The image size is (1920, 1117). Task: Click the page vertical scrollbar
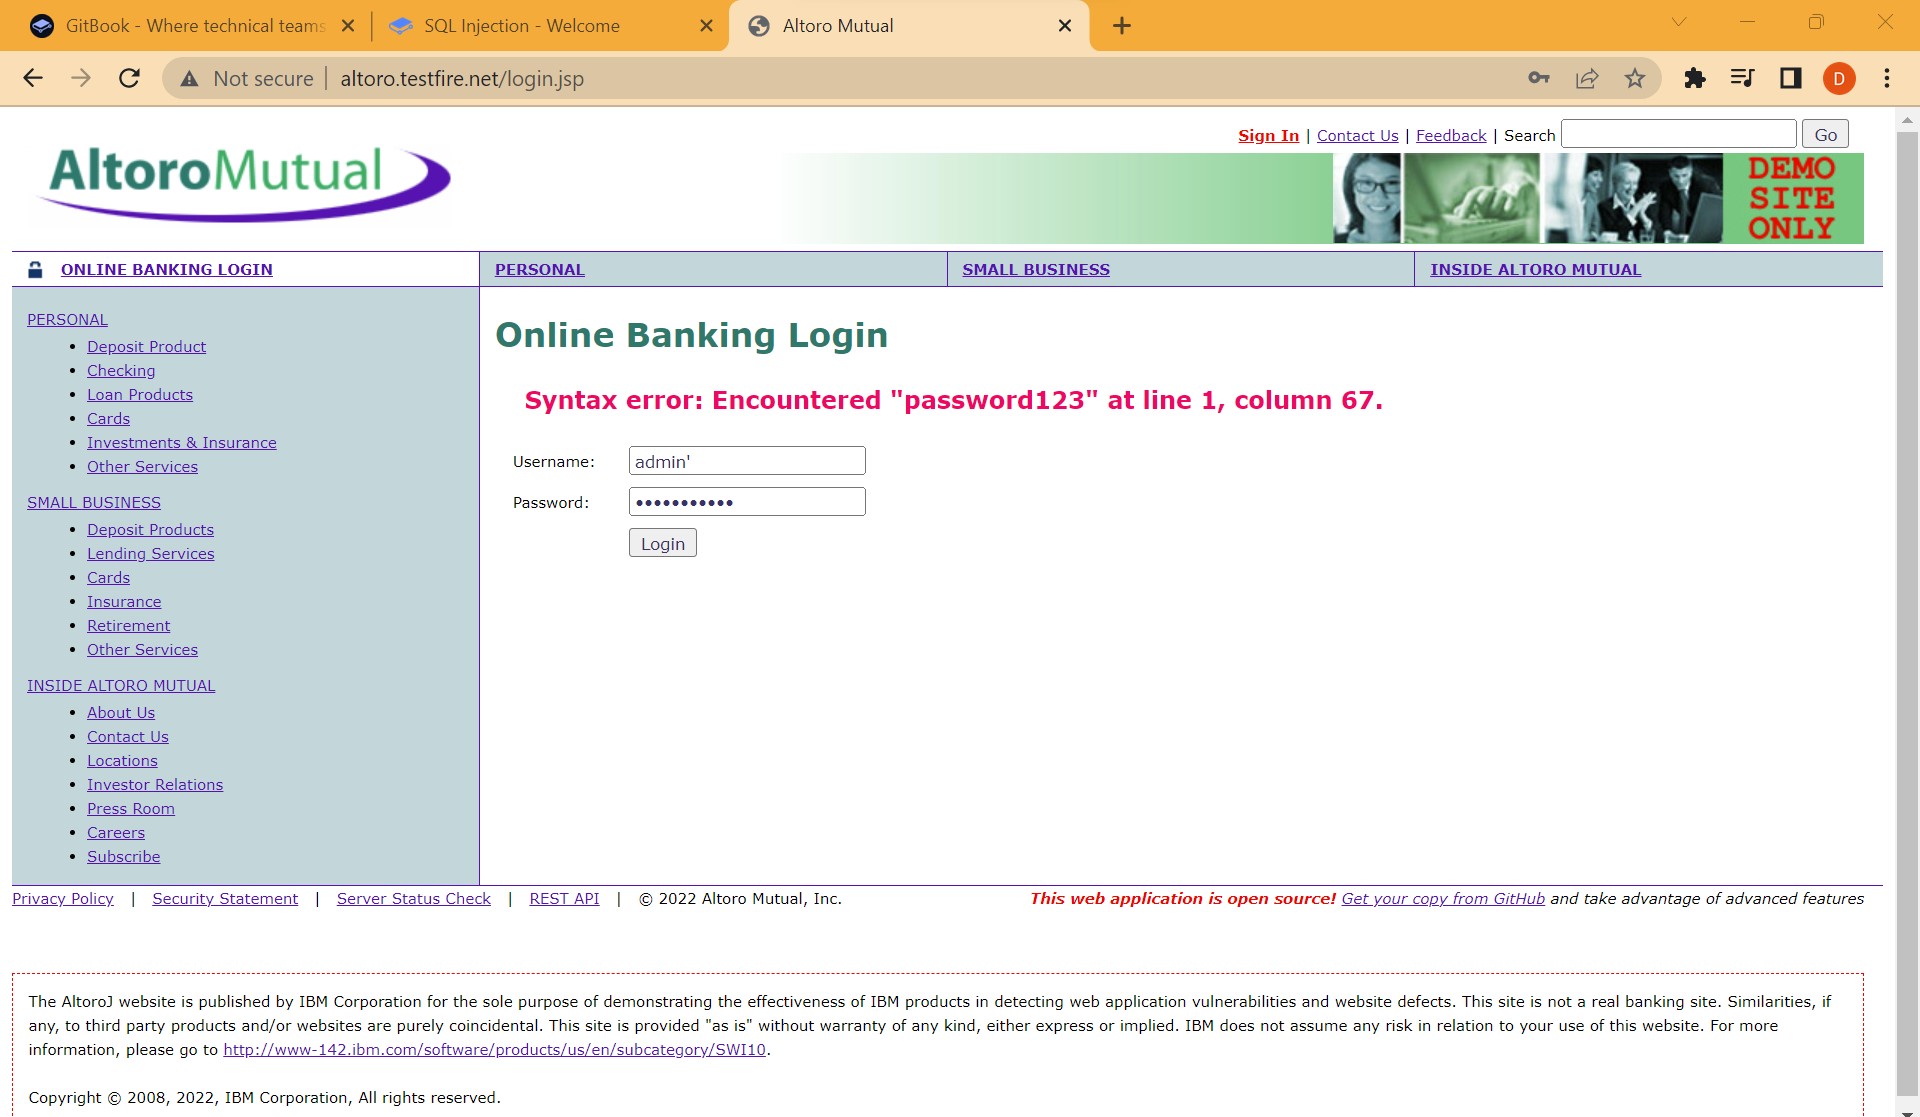click(1906, 600)
